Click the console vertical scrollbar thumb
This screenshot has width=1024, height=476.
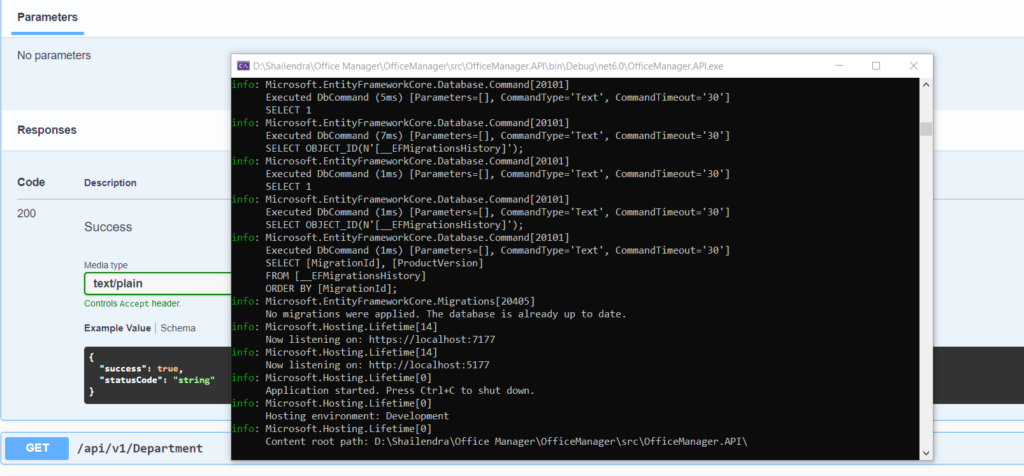click(926, 129)
